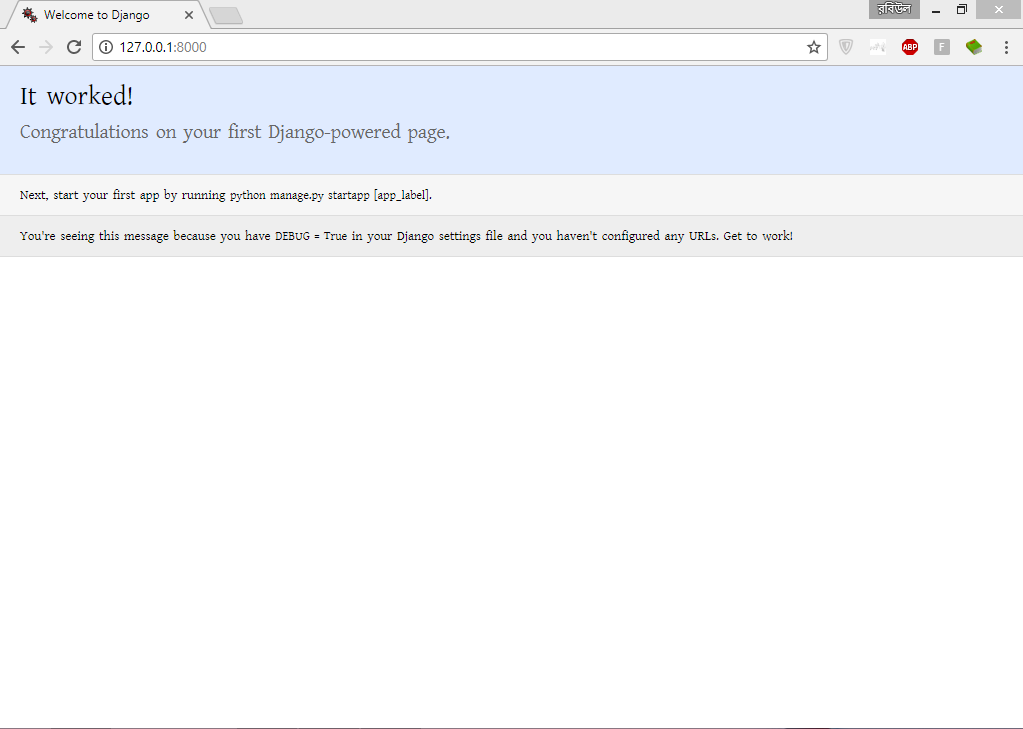Select the Welcome to Django tab
The image size is (1023, 729).
97,15
